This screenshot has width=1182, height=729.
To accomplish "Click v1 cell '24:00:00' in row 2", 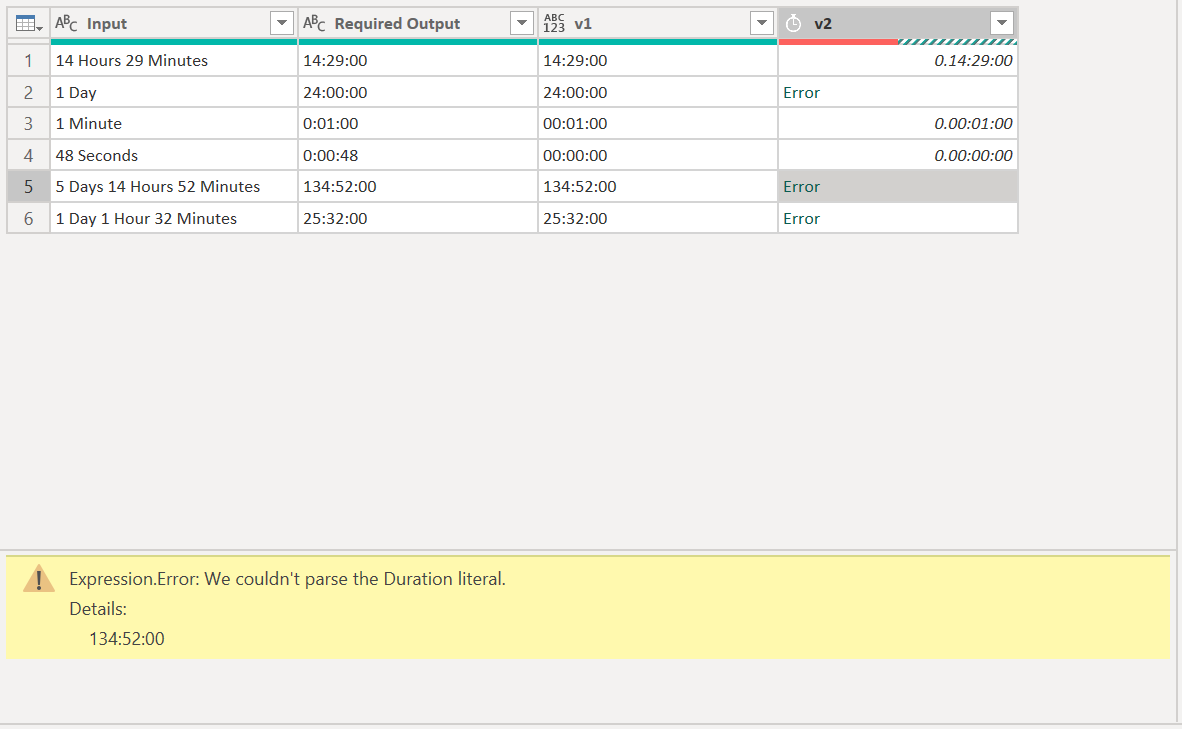I will pyautogui.click(x=658, y=92).
